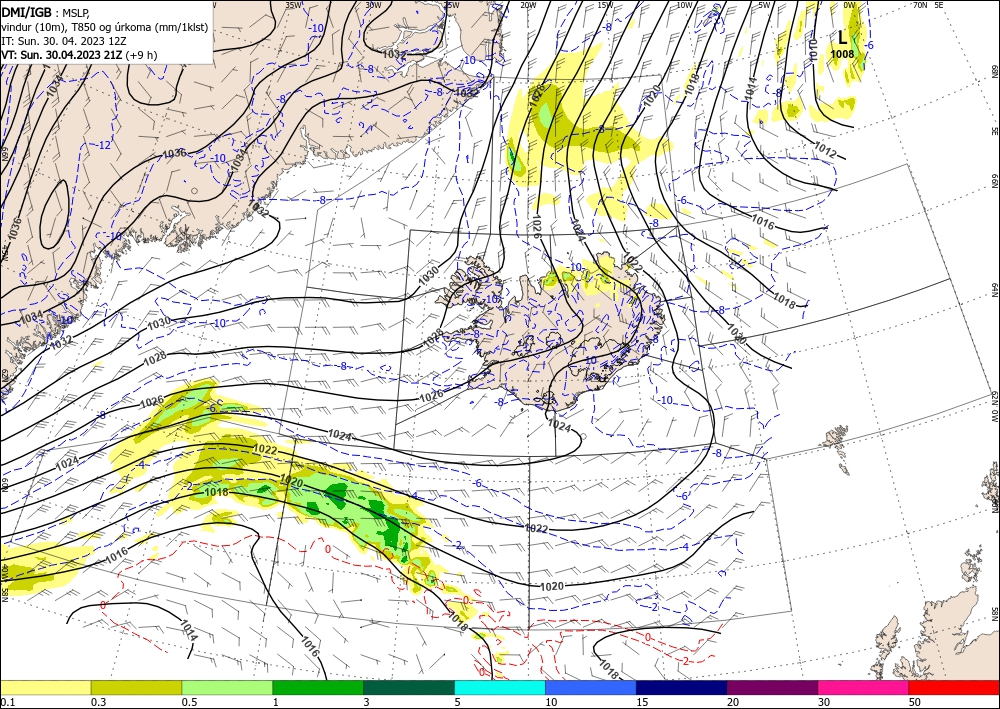Viewport: 1000px width, 709px height.
Task: Click the olive 0.3–0.5 mm legend swatch
Action: 136,687
